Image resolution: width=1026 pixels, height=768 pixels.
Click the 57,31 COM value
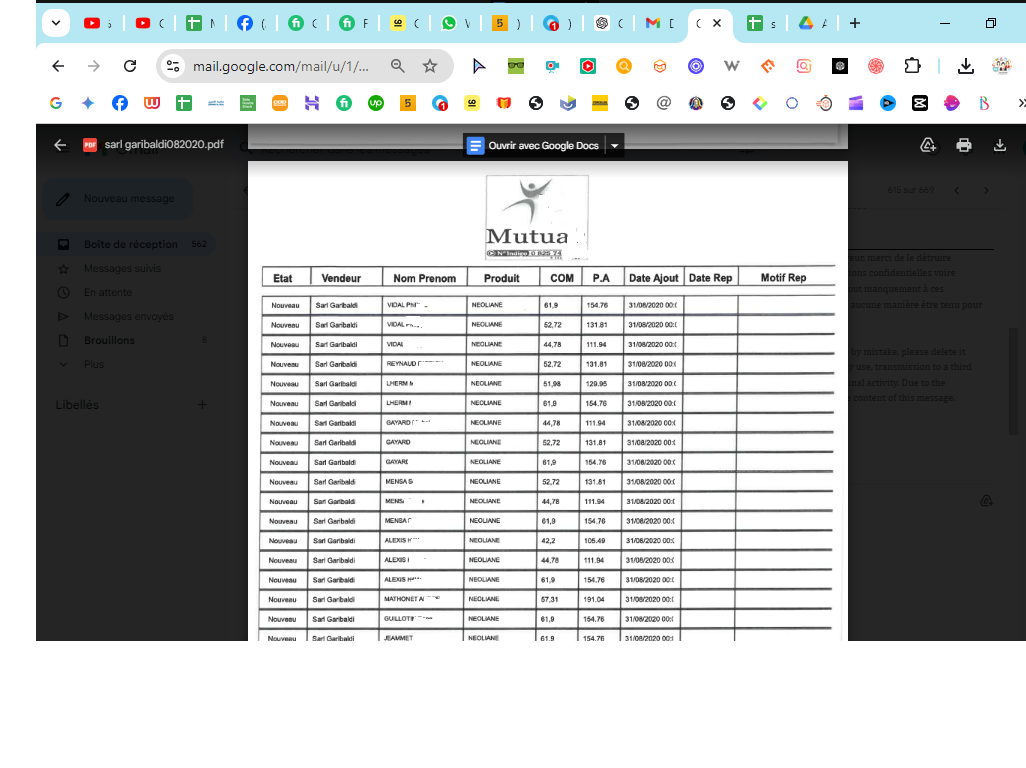[550, 599]
